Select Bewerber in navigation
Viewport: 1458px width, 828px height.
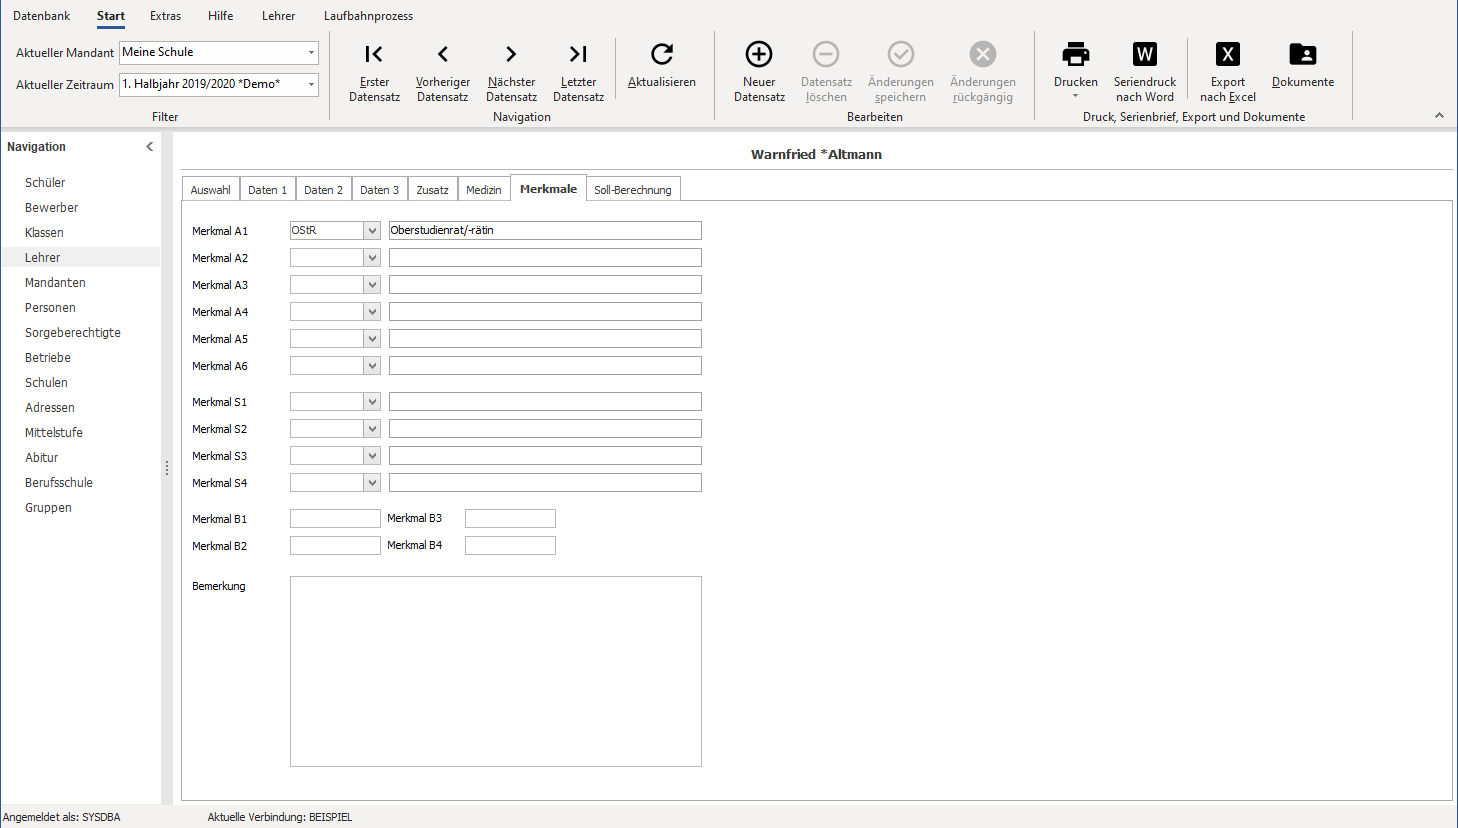tap(52, 208)
